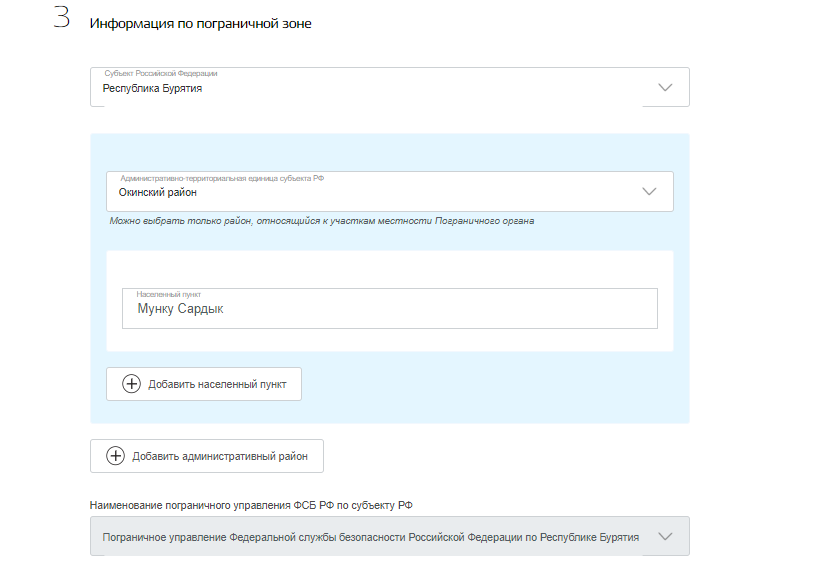Click the blank middle of the 'Окинский район' combo box
Viewport: 821px width, 577px height.
pos(420,193)
